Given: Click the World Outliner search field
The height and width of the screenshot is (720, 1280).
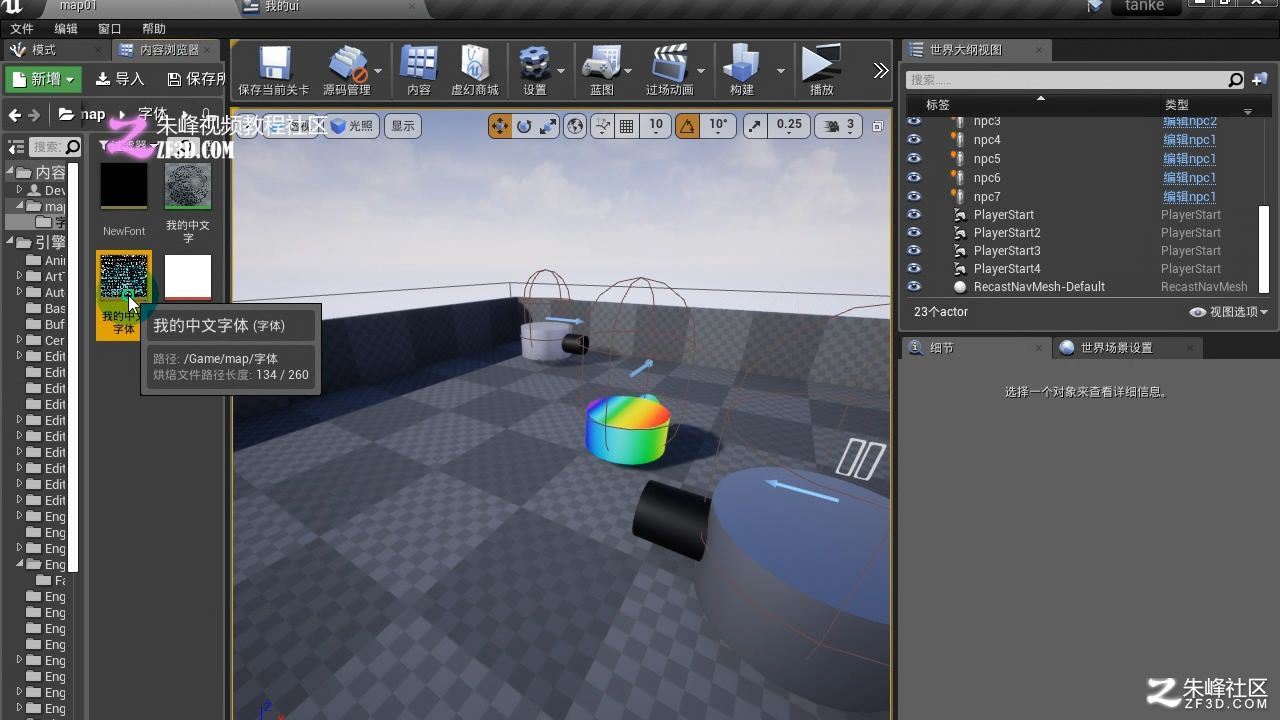Looking at the screenshot, I should [x=1075, y=80].
